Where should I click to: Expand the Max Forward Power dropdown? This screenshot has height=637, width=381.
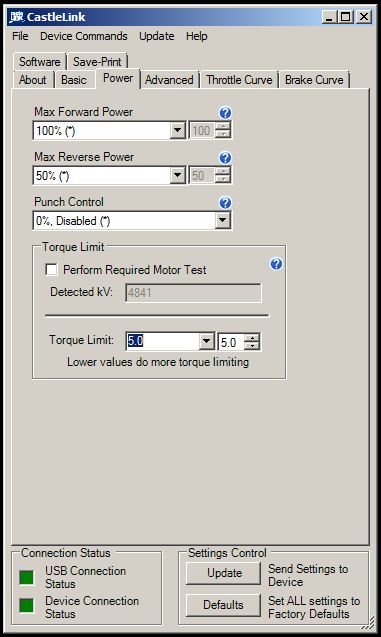[178, 131]
